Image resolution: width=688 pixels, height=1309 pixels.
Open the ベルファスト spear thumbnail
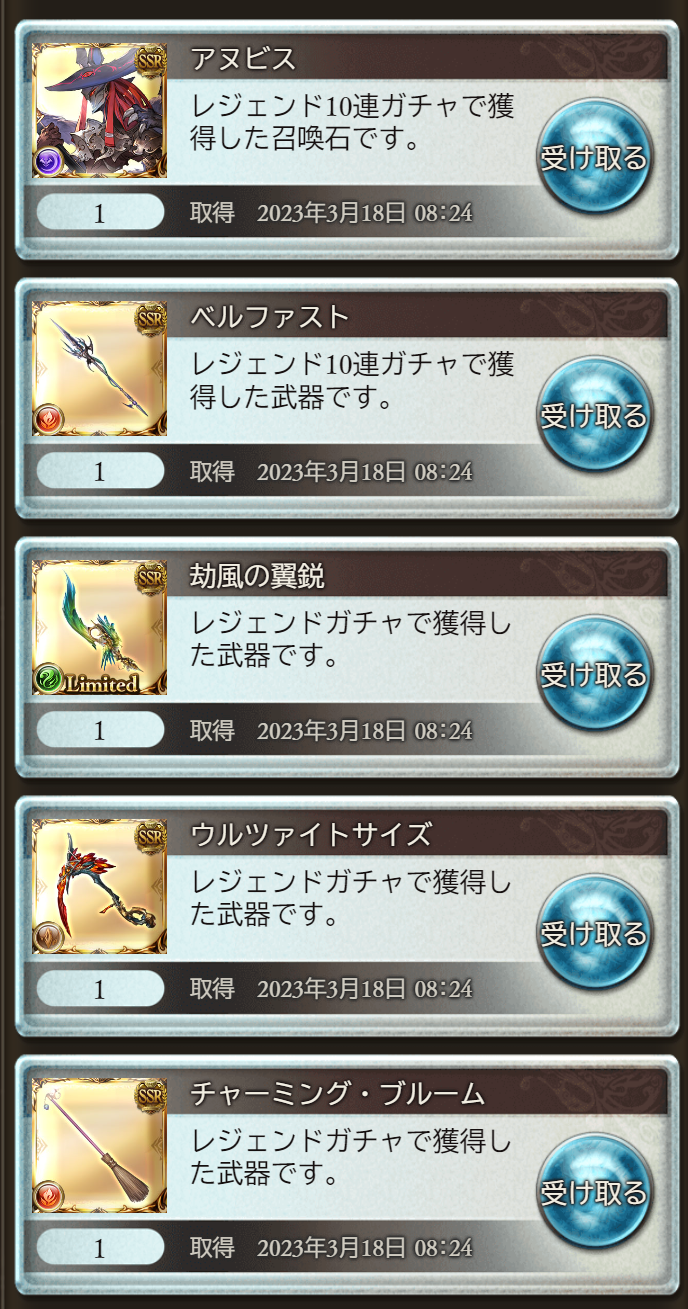[99, 369]
